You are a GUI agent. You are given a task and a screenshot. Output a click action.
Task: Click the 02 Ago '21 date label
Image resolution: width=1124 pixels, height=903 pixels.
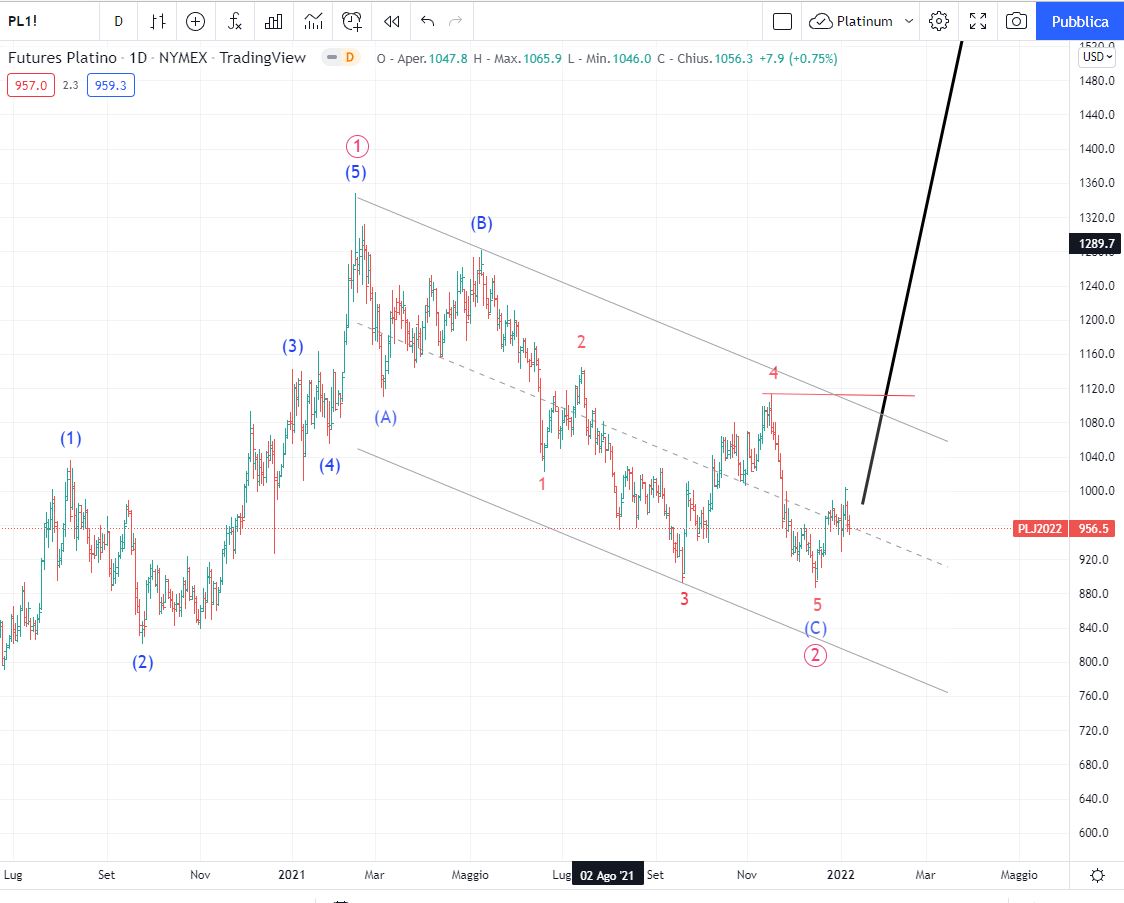(x=607, y=875)
